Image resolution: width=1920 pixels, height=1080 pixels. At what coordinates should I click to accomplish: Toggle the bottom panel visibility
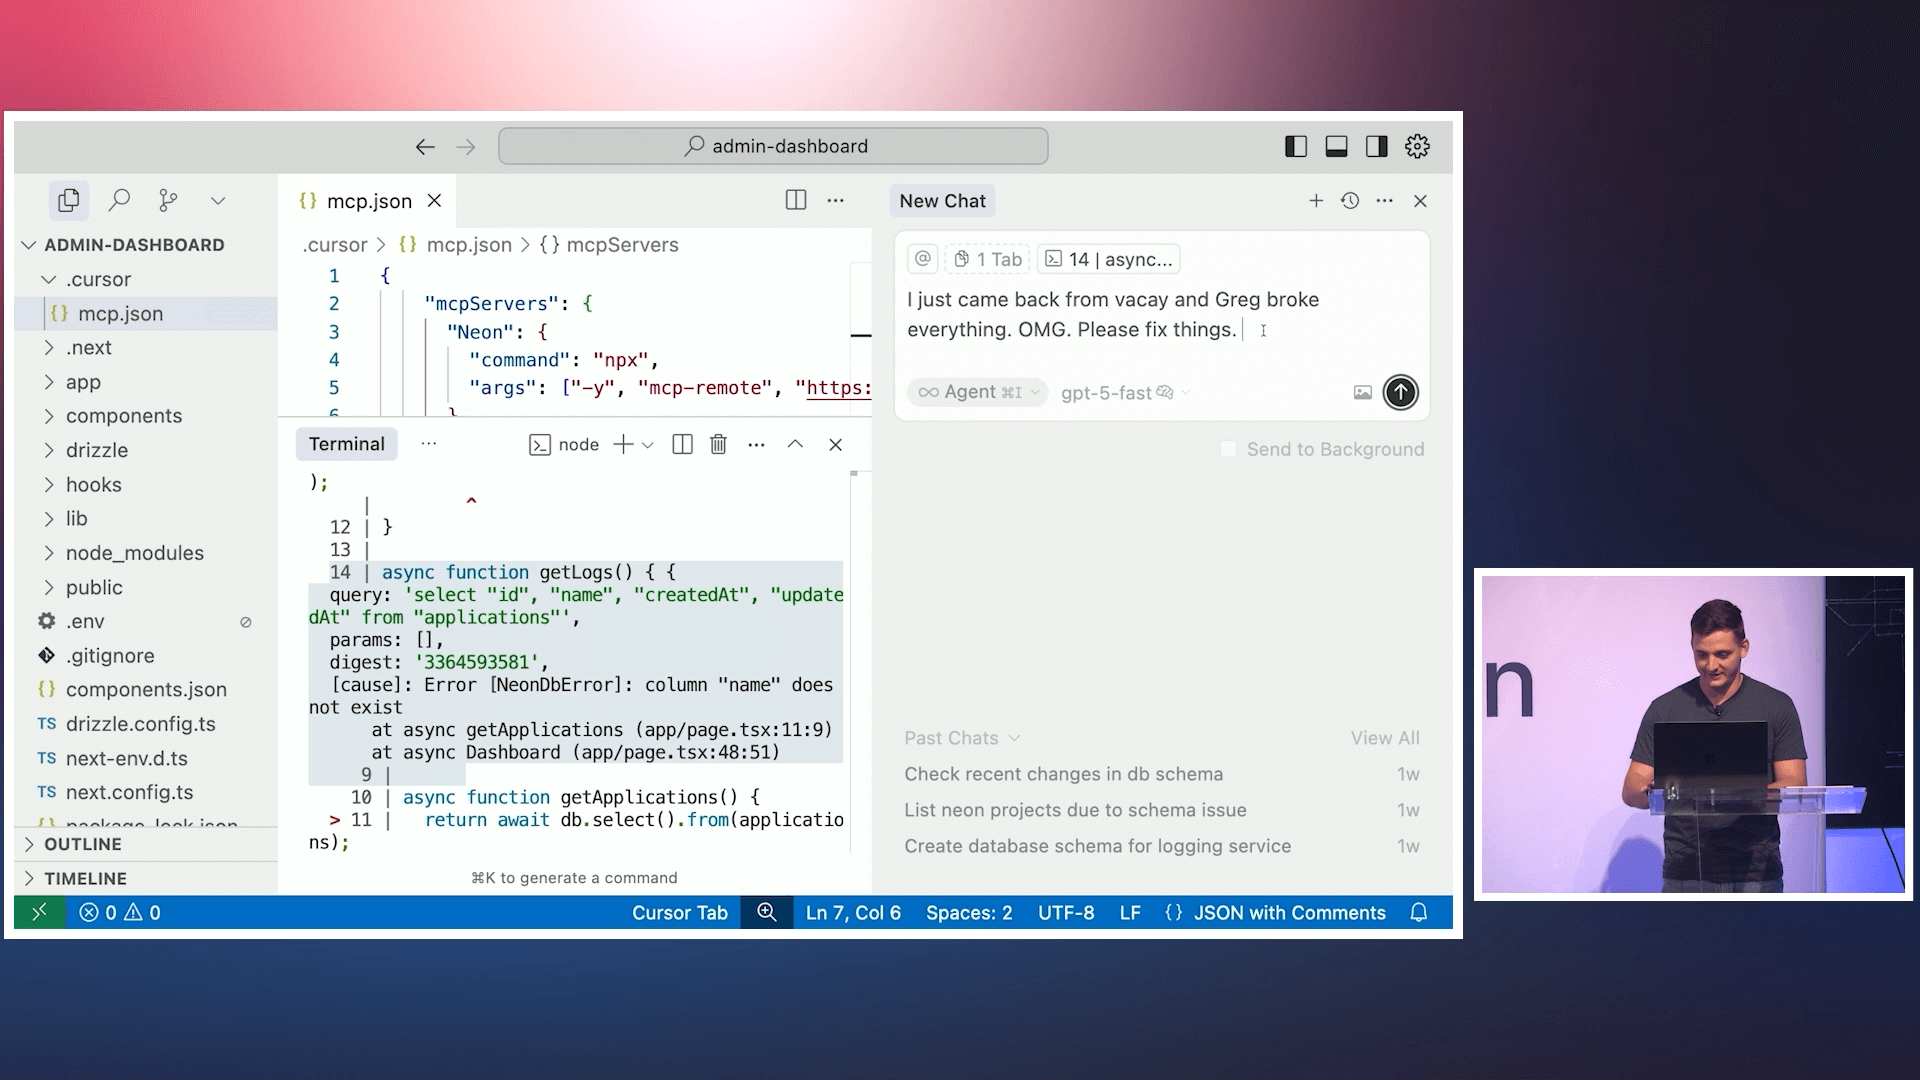1336,146
